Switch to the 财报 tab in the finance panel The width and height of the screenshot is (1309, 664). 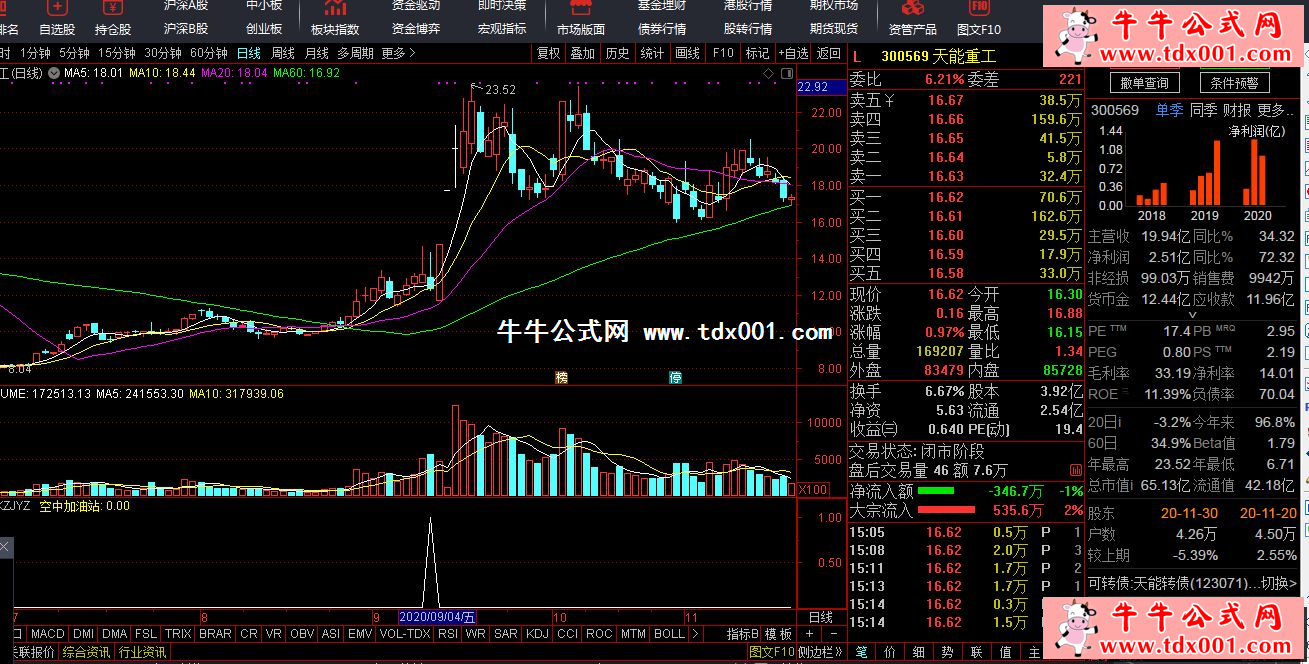tap(1237, 110)
